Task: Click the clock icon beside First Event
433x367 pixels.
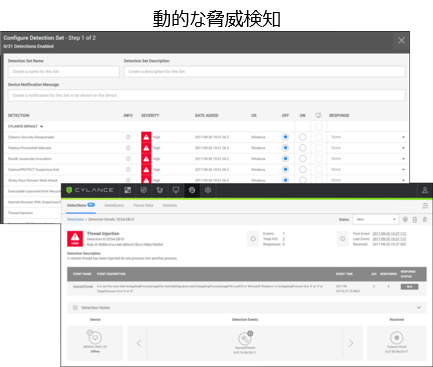Action: [343, 239]
